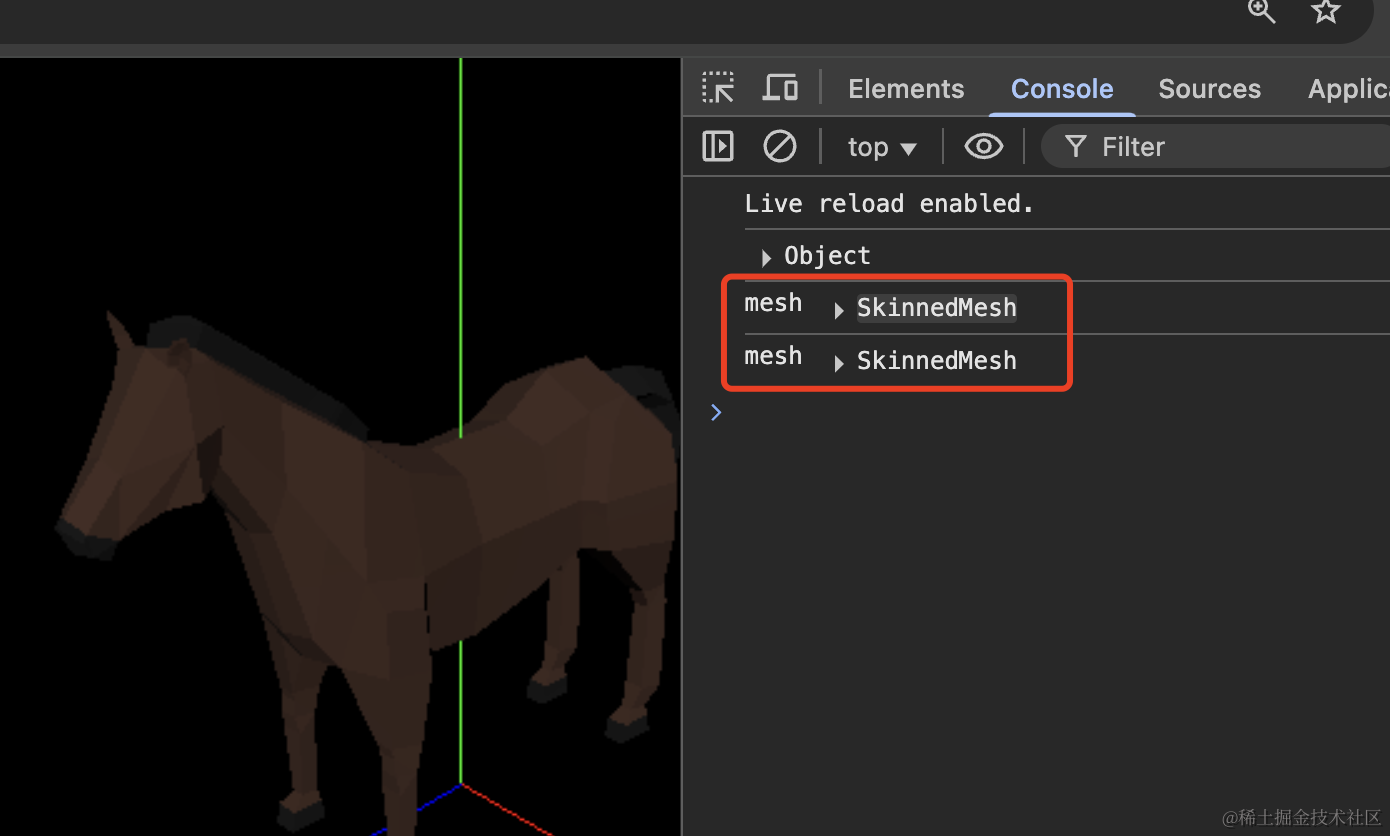The height and width of the screenshot is (836, 1390).
Task: Click the second 'mesh' log label
Action: (x=773, y=356)
